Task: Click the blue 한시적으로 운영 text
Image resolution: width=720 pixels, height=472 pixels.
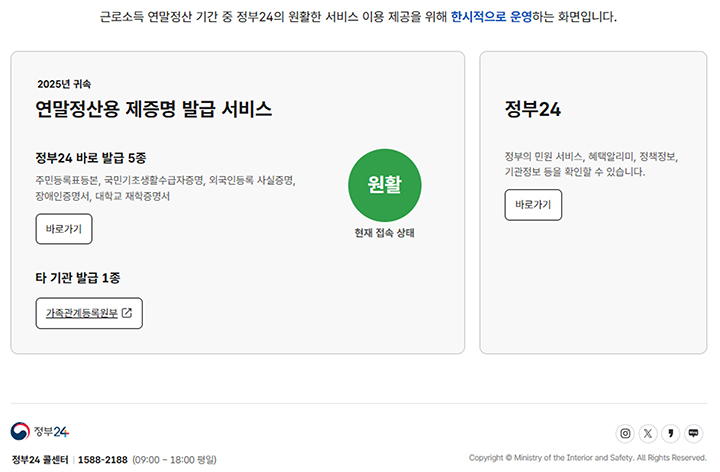Action: click(493, 17)
